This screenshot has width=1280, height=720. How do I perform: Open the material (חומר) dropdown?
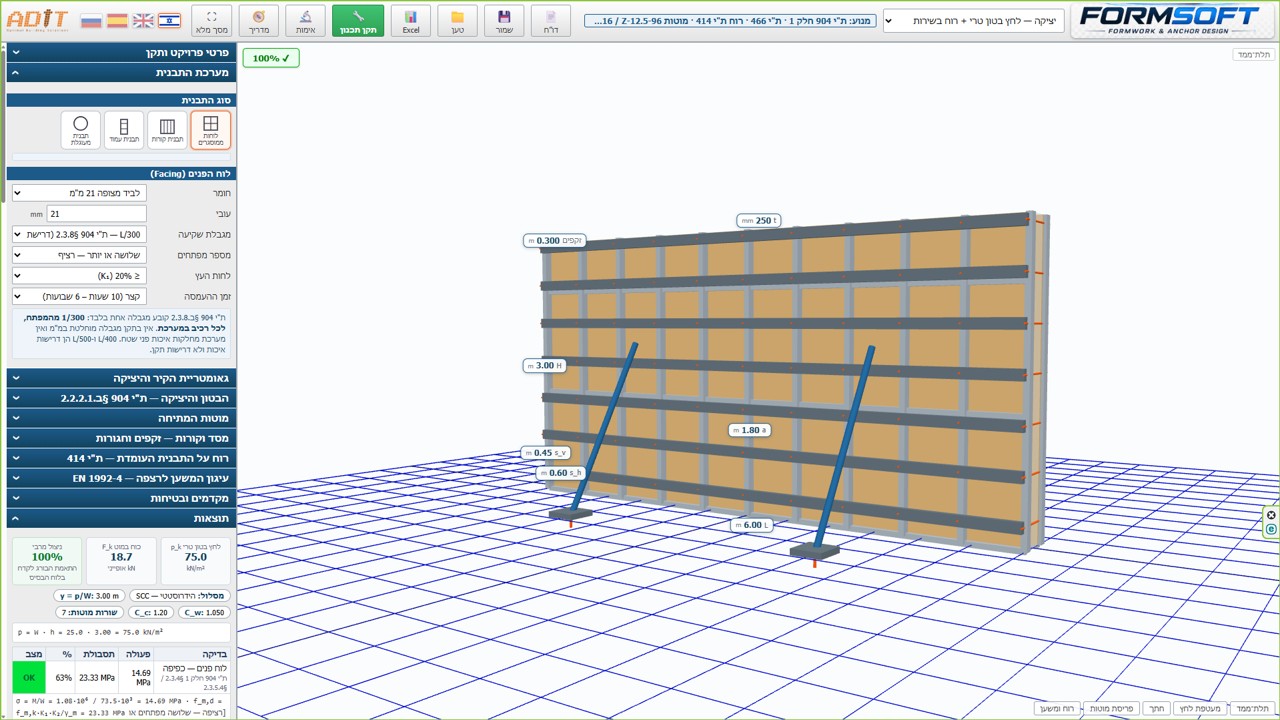pos(79,192)
